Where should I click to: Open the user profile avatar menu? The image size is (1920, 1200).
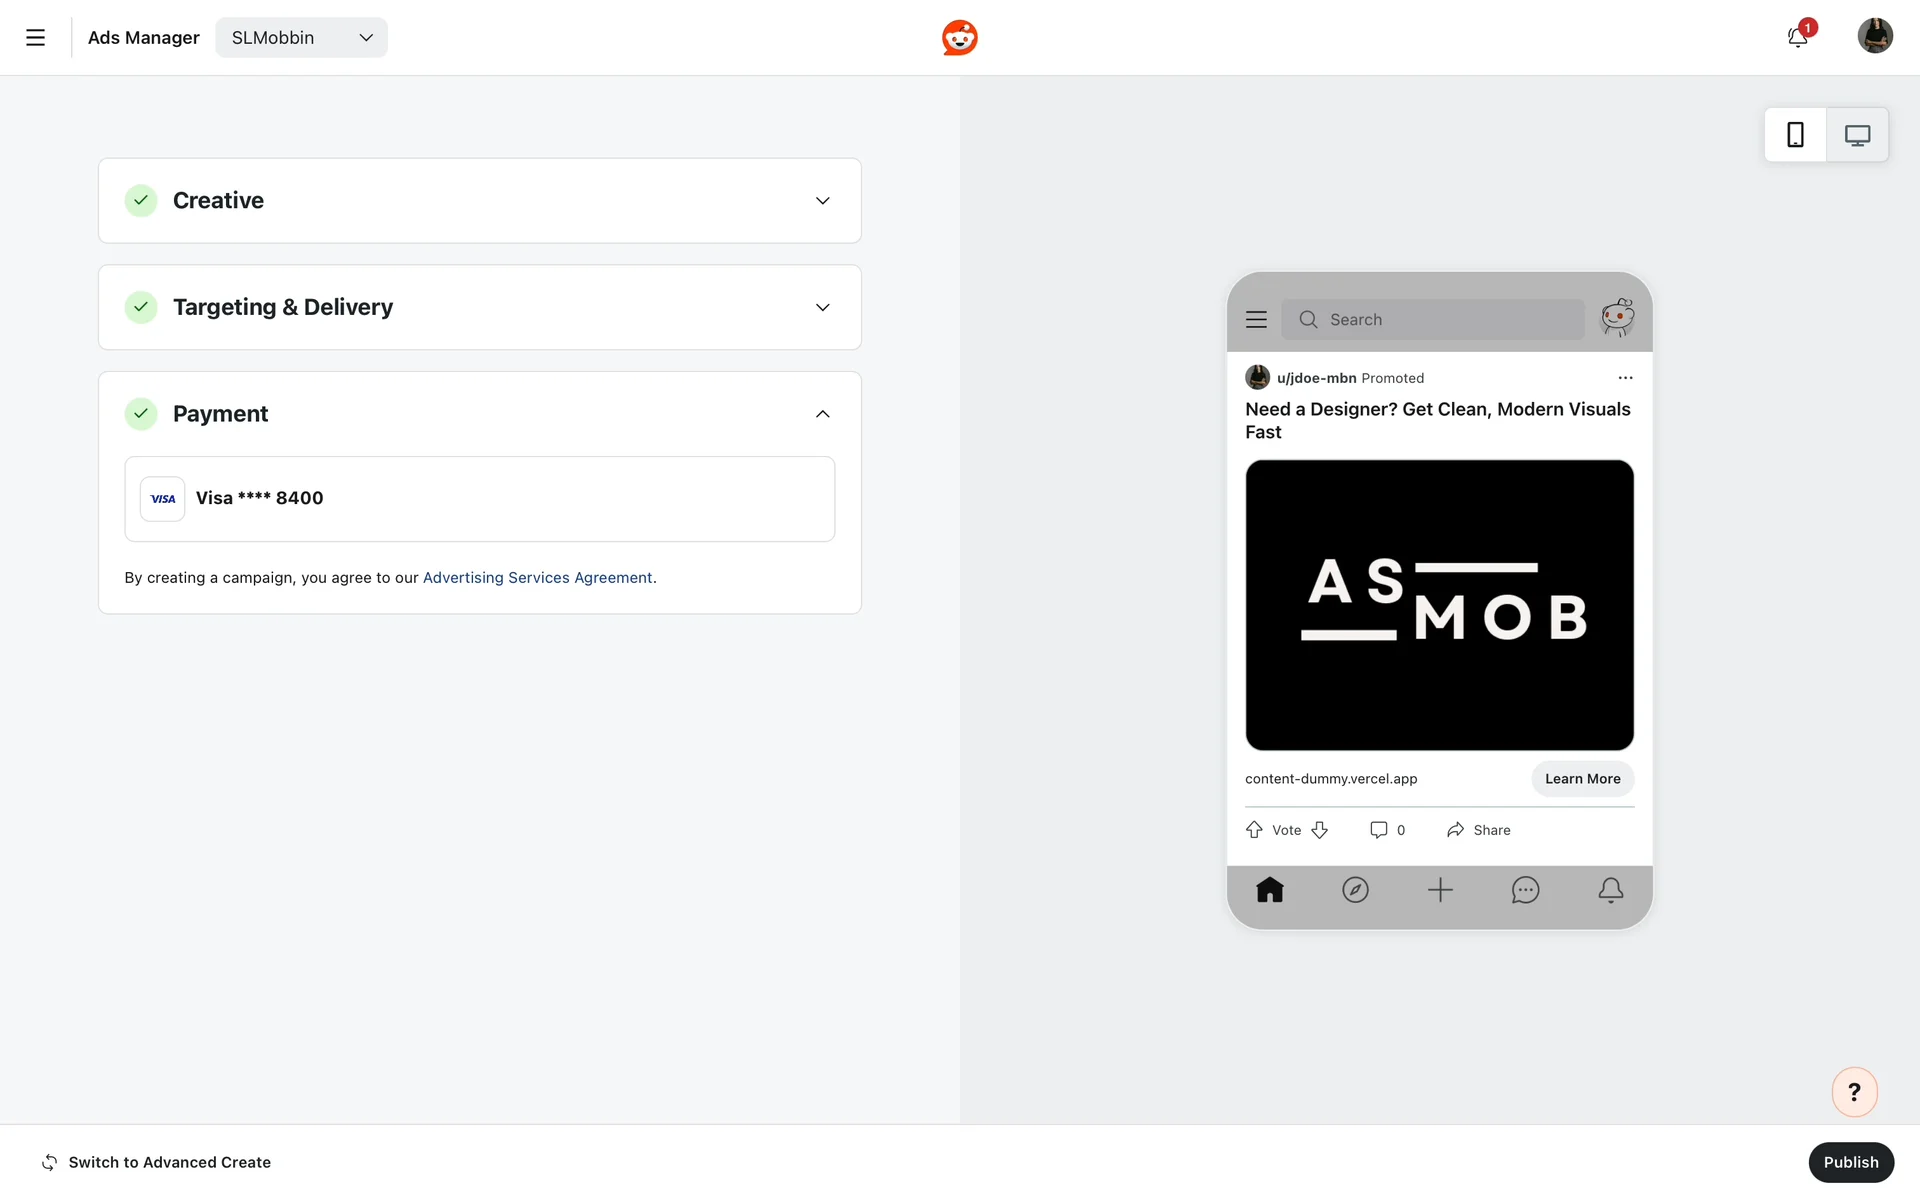1874,36
